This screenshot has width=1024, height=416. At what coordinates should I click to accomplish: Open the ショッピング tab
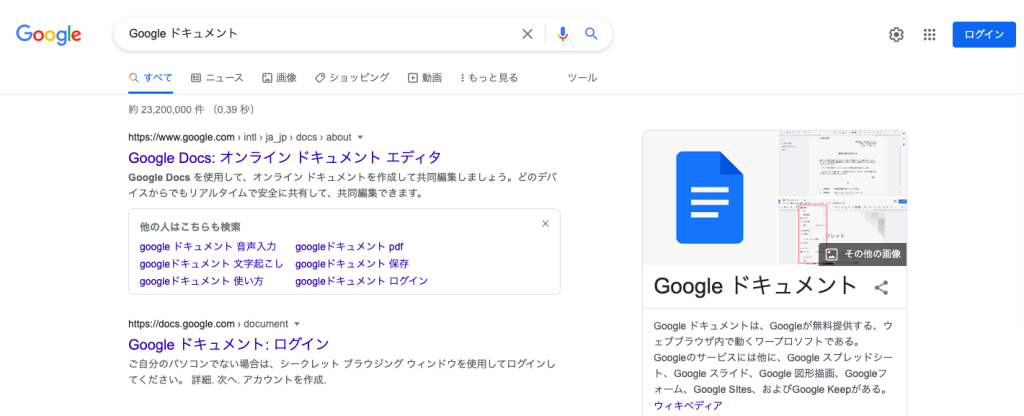coord(352,78)
